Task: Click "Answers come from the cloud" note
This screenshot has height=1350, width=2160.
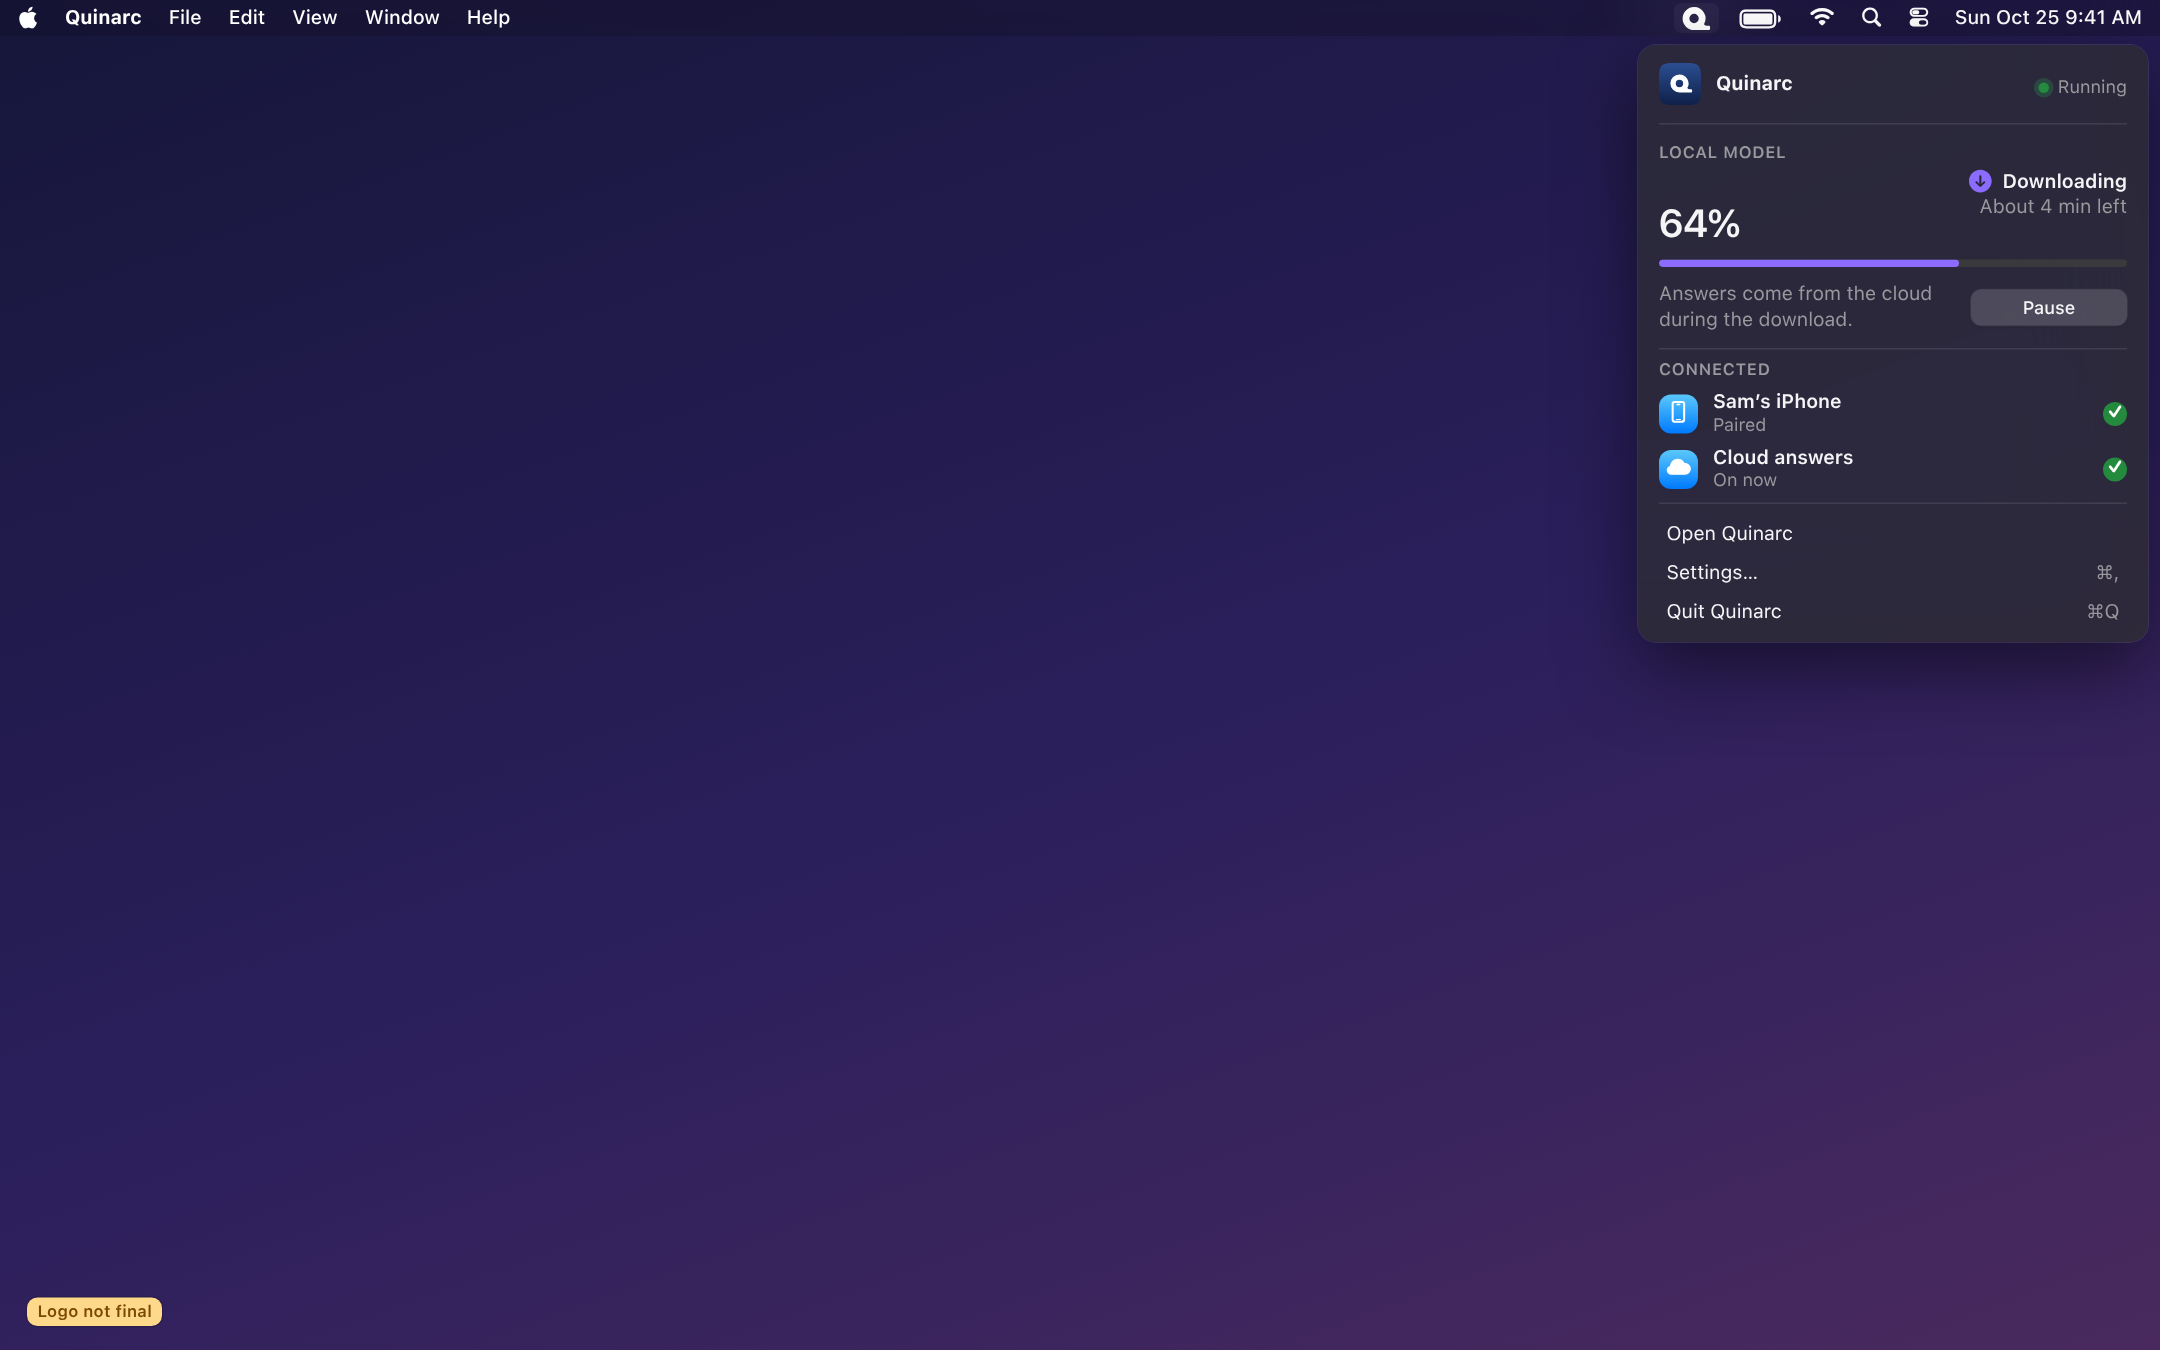Action: point(1795,307)
